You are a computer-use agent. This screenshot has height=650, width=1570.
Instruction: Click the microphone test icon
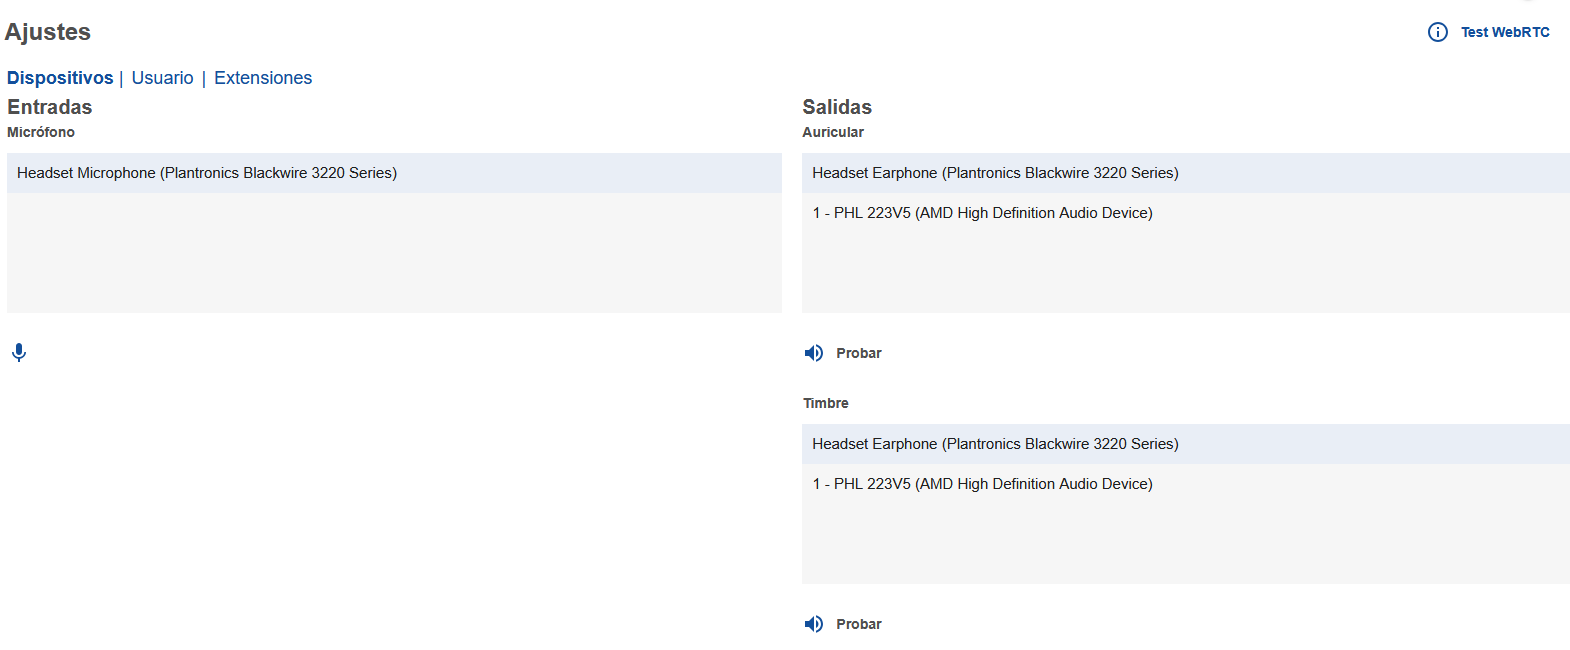(19, 352)
